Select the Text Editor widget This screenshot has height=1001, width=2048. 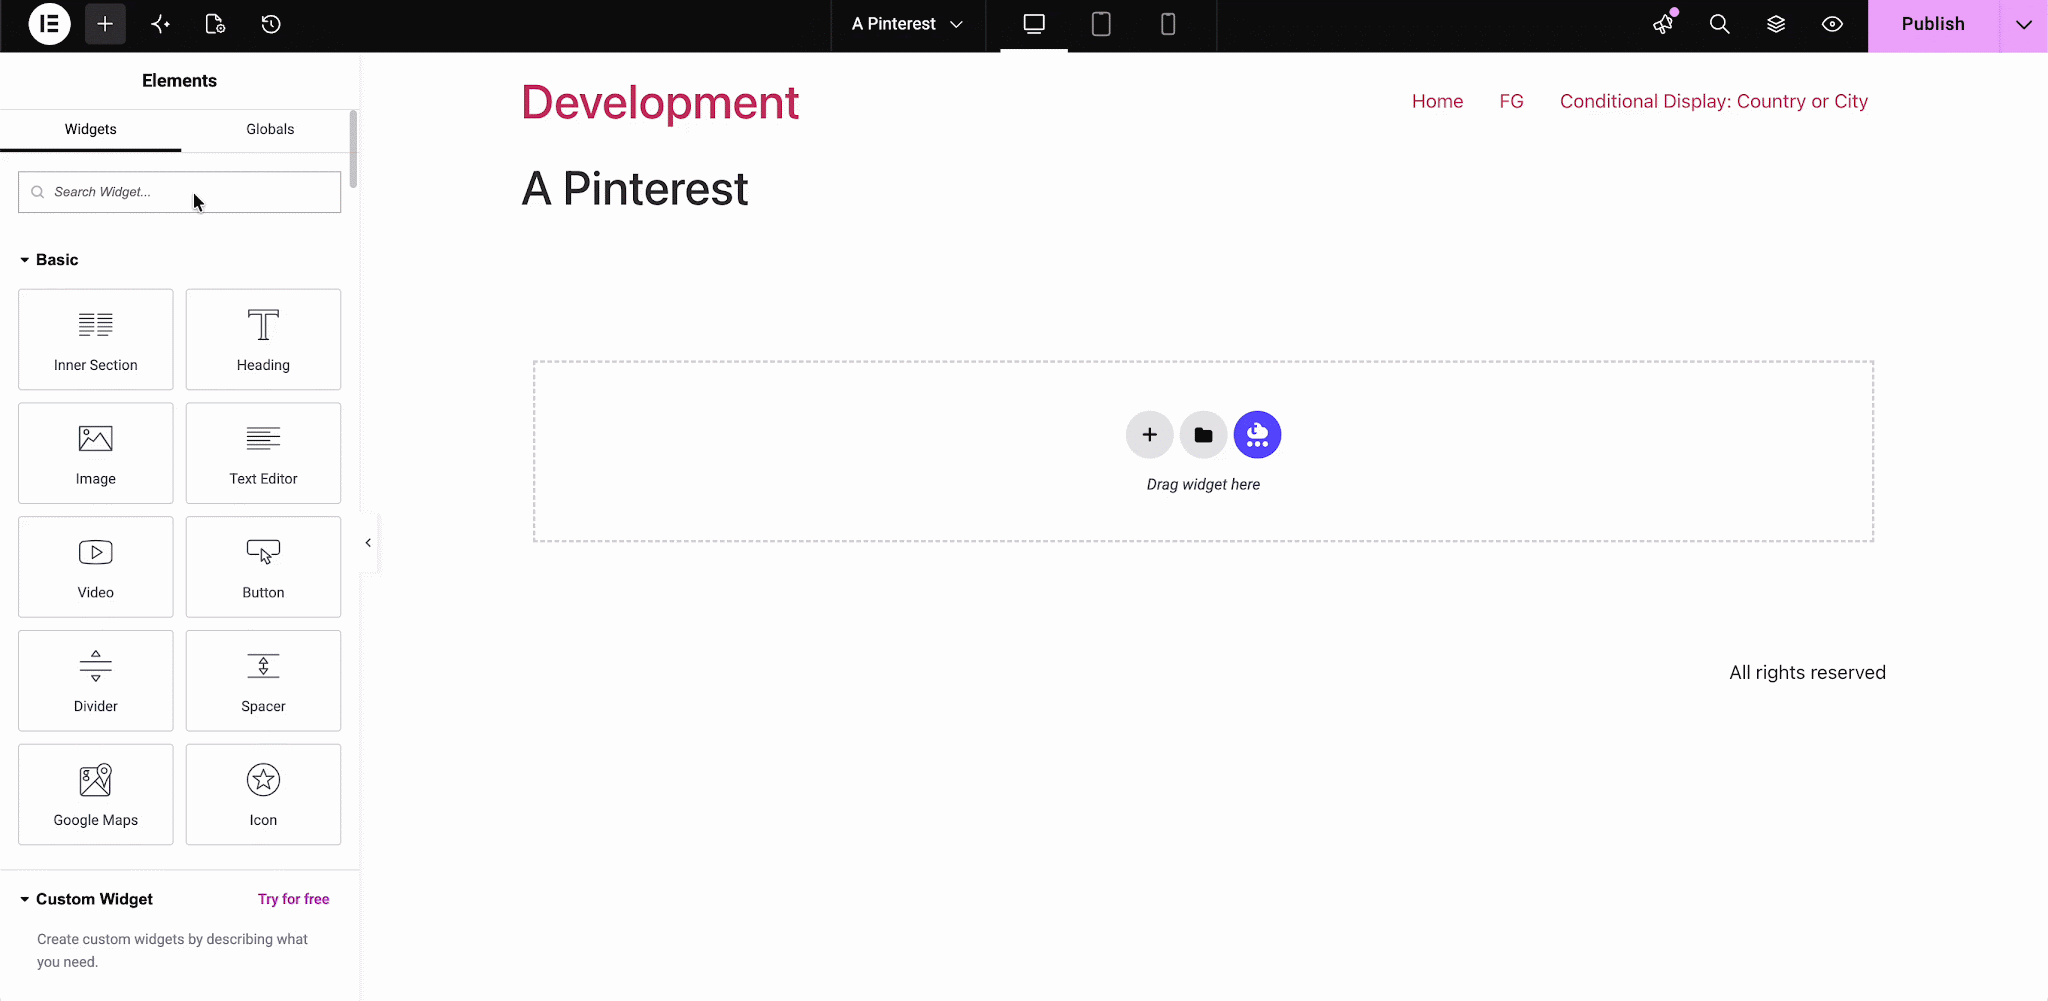click(x=263, y=453)
